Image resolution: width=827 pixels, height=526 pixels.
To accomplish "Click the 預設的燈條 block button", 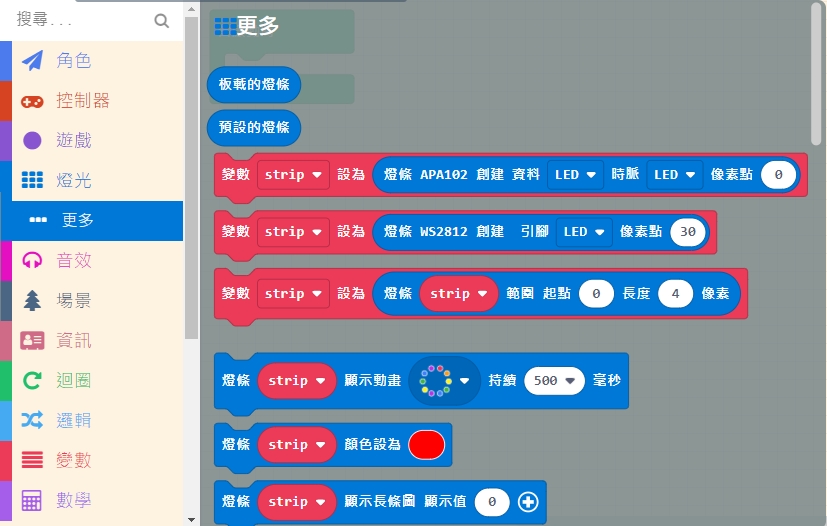I will (254, 127).
